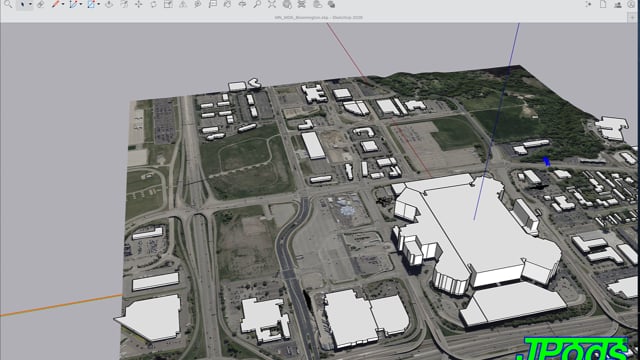The width and height of the screenshot is (640, 360).
Task: Activate the Push/Pull tool
Action: click(109, 4)
